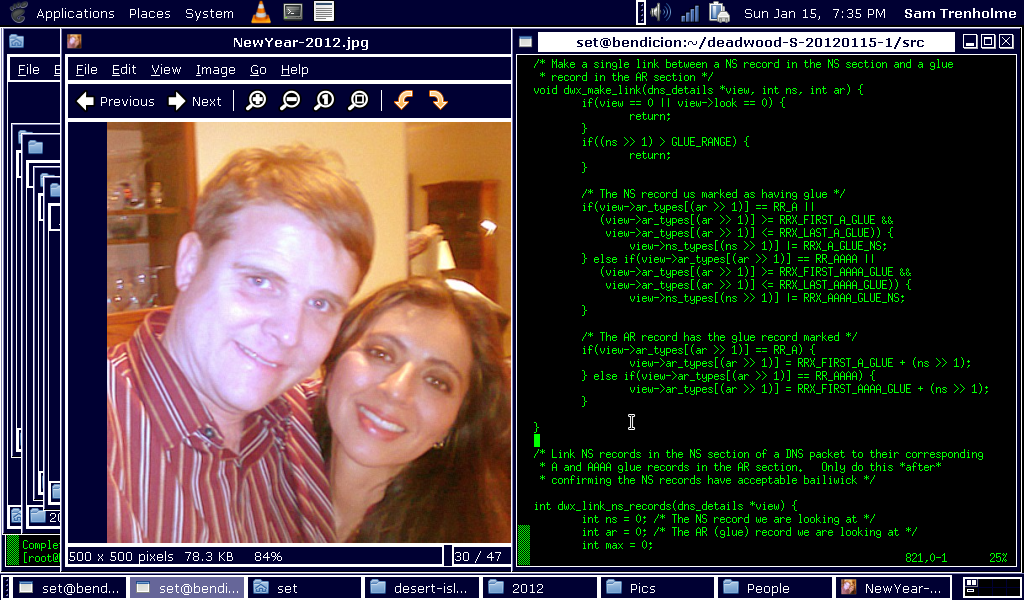Image resolution: width=1024 pixels, height=600 pixels.
Task: Open the Image menu in viewer
Action: (x=215, y=70)
